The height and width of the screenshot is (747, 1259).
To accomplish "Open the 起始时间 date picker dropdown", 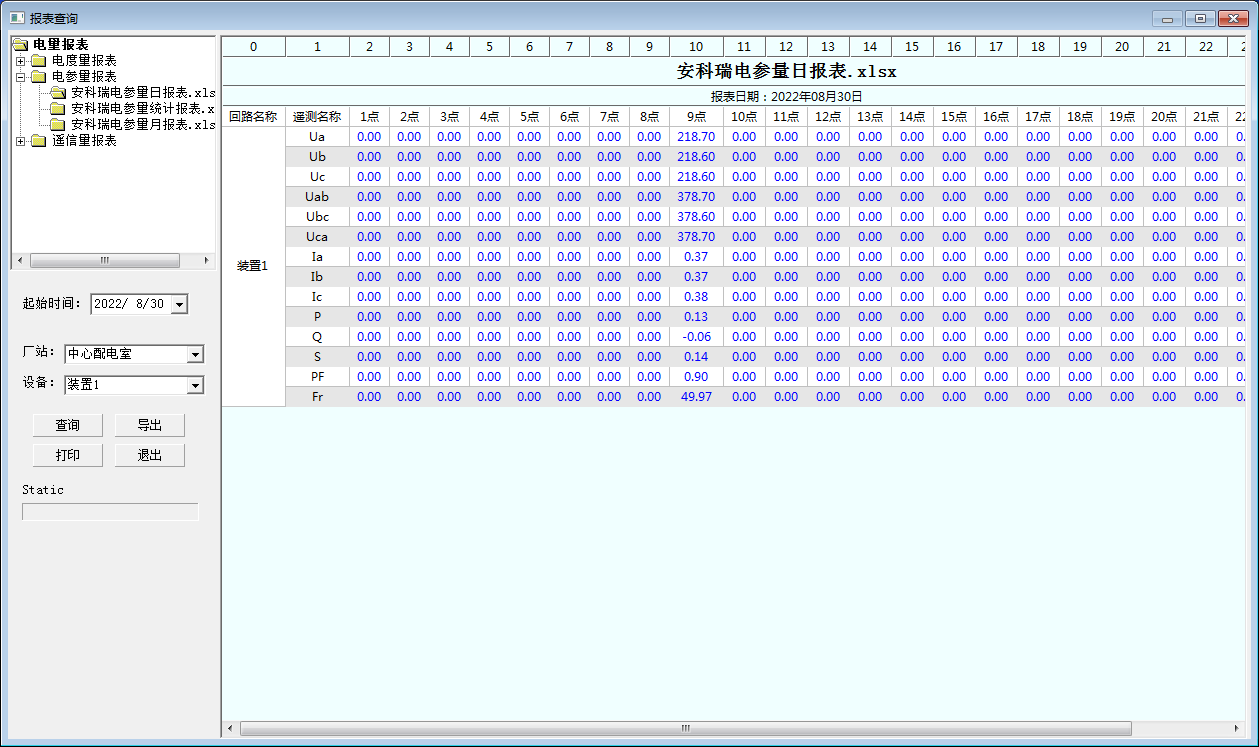I will coord(179,304).
